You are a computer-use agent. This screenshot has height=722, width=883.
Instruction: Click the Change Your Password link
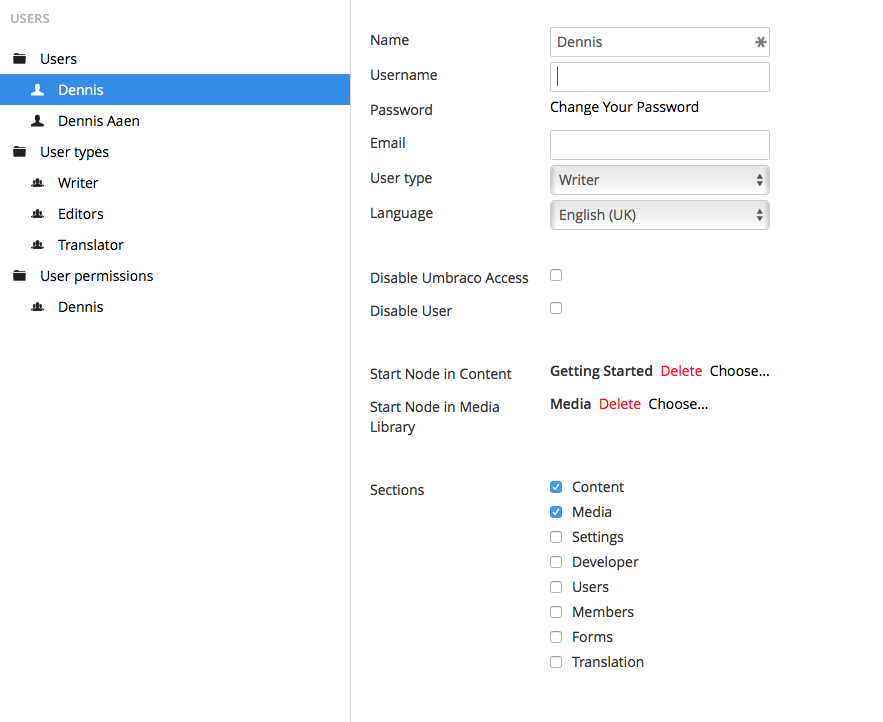[x=624, y=107]
